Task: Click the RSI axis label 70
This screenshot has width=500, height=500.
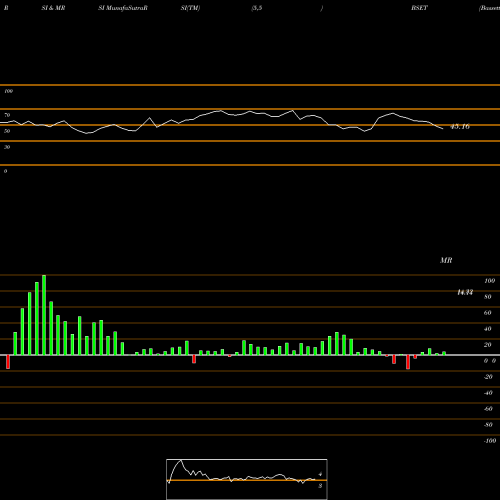Action: (x=7, y=115)
